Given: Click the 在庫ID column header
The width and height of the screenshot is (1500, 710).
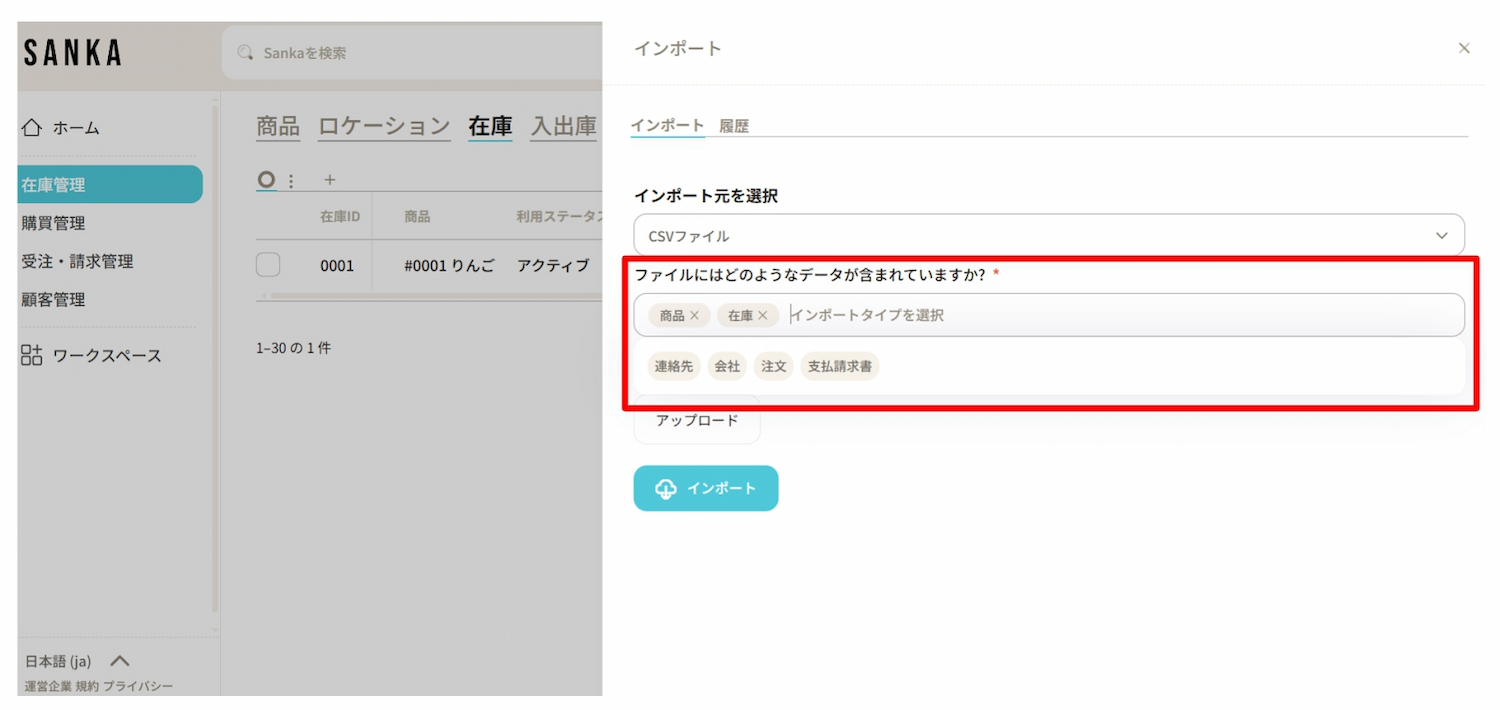Looking at the screenshot, I should click(340, 216).
